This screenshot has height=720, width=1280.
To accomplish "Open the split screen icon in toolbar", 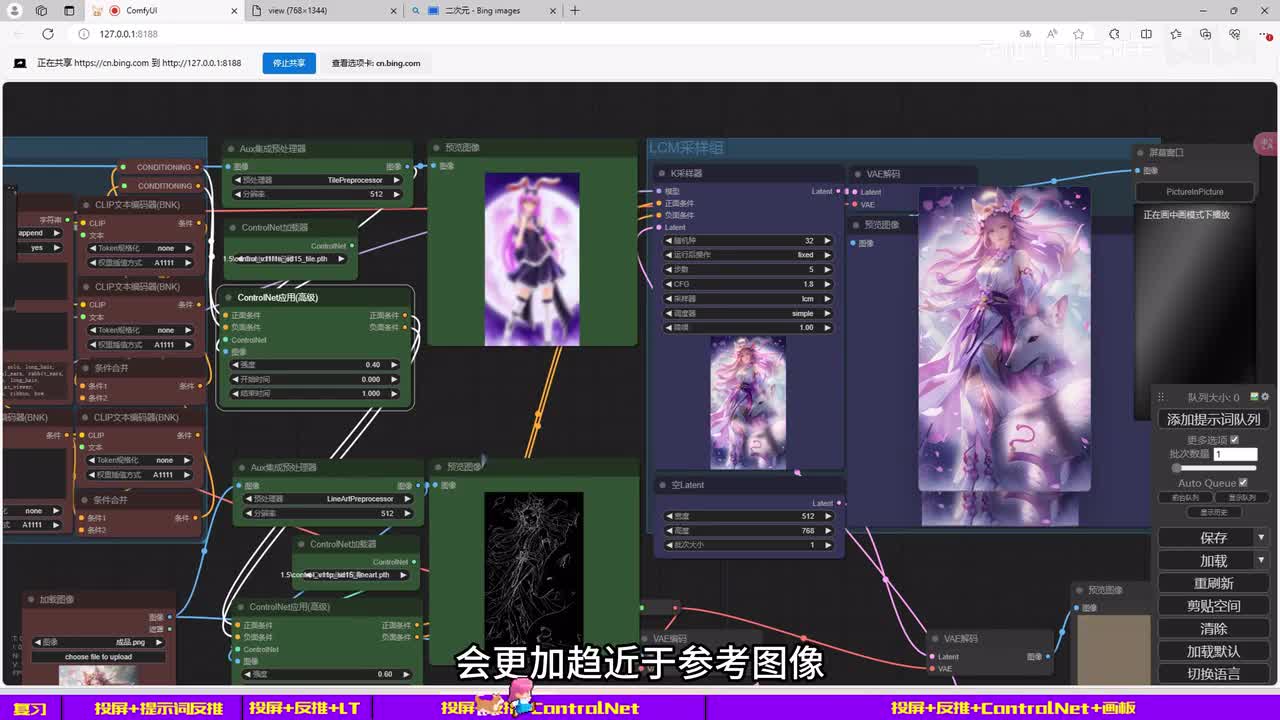I will (1146, 34).
